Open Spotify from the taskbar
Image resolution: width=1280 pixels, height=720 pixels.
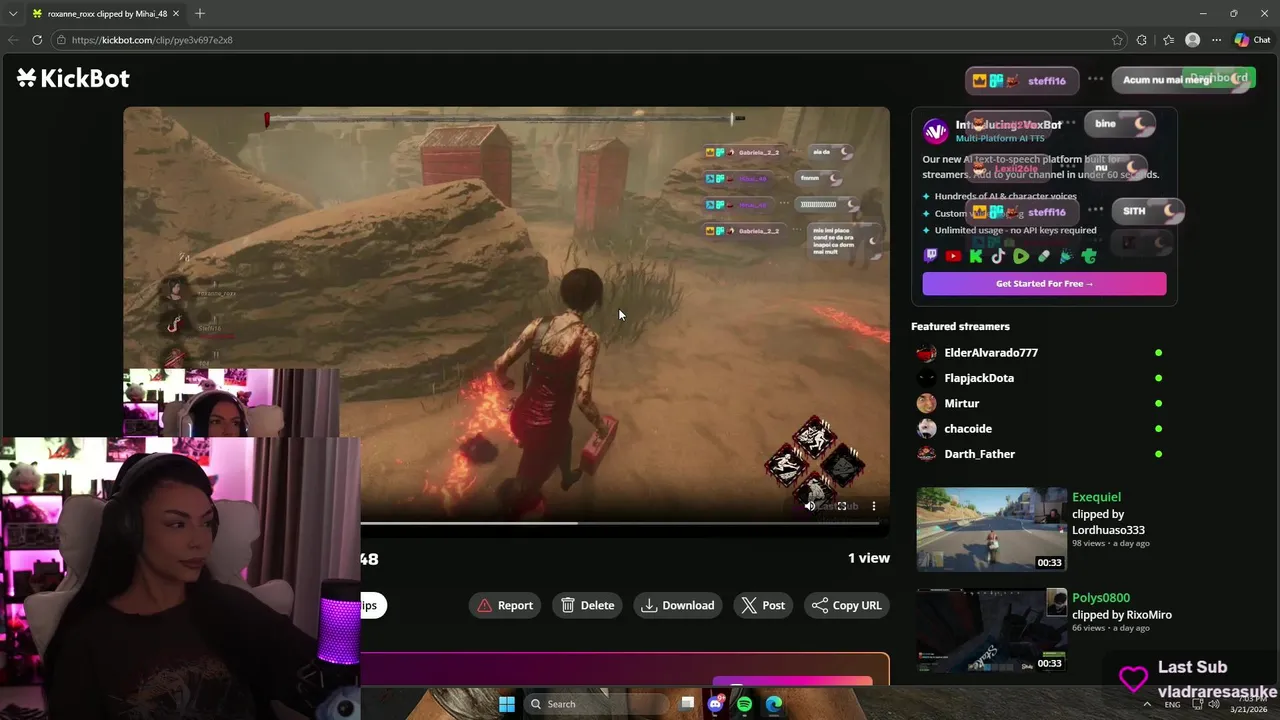click(x=744, y=704)
